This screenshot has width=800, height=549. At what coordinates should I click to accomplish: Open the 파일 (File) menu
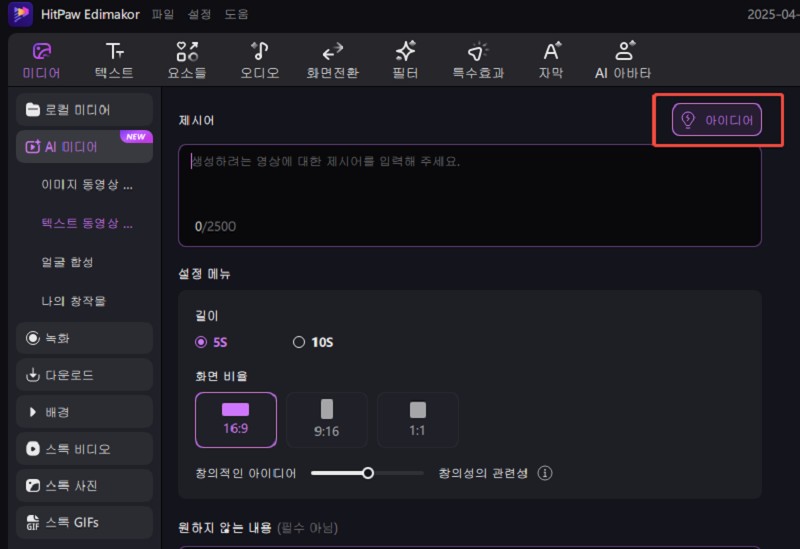[x=162, y=15]
